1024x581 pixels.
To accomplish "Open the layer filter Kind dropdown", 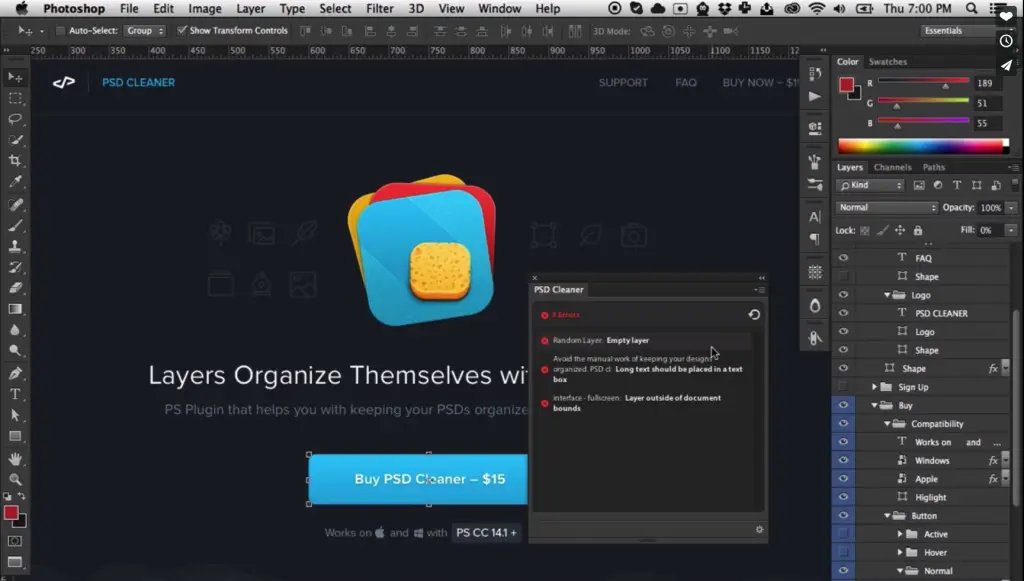I will click(x=870, y=185).
